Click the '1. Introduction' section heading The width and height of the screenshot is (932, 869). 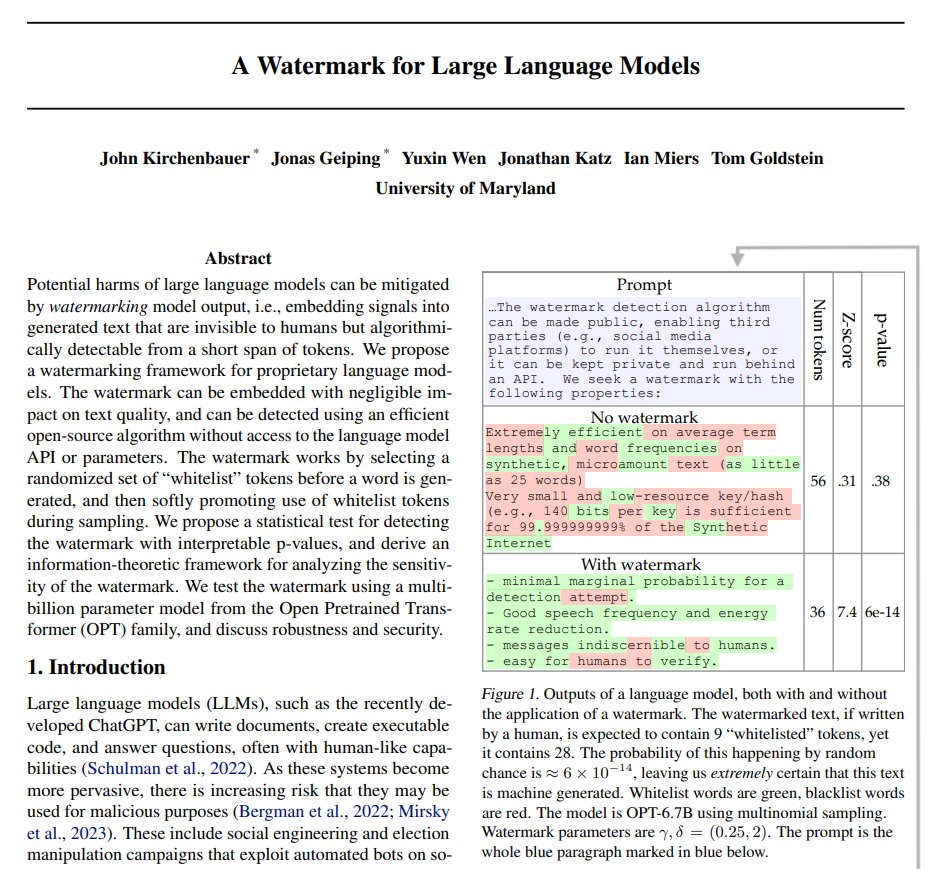[x=96, y=667]
